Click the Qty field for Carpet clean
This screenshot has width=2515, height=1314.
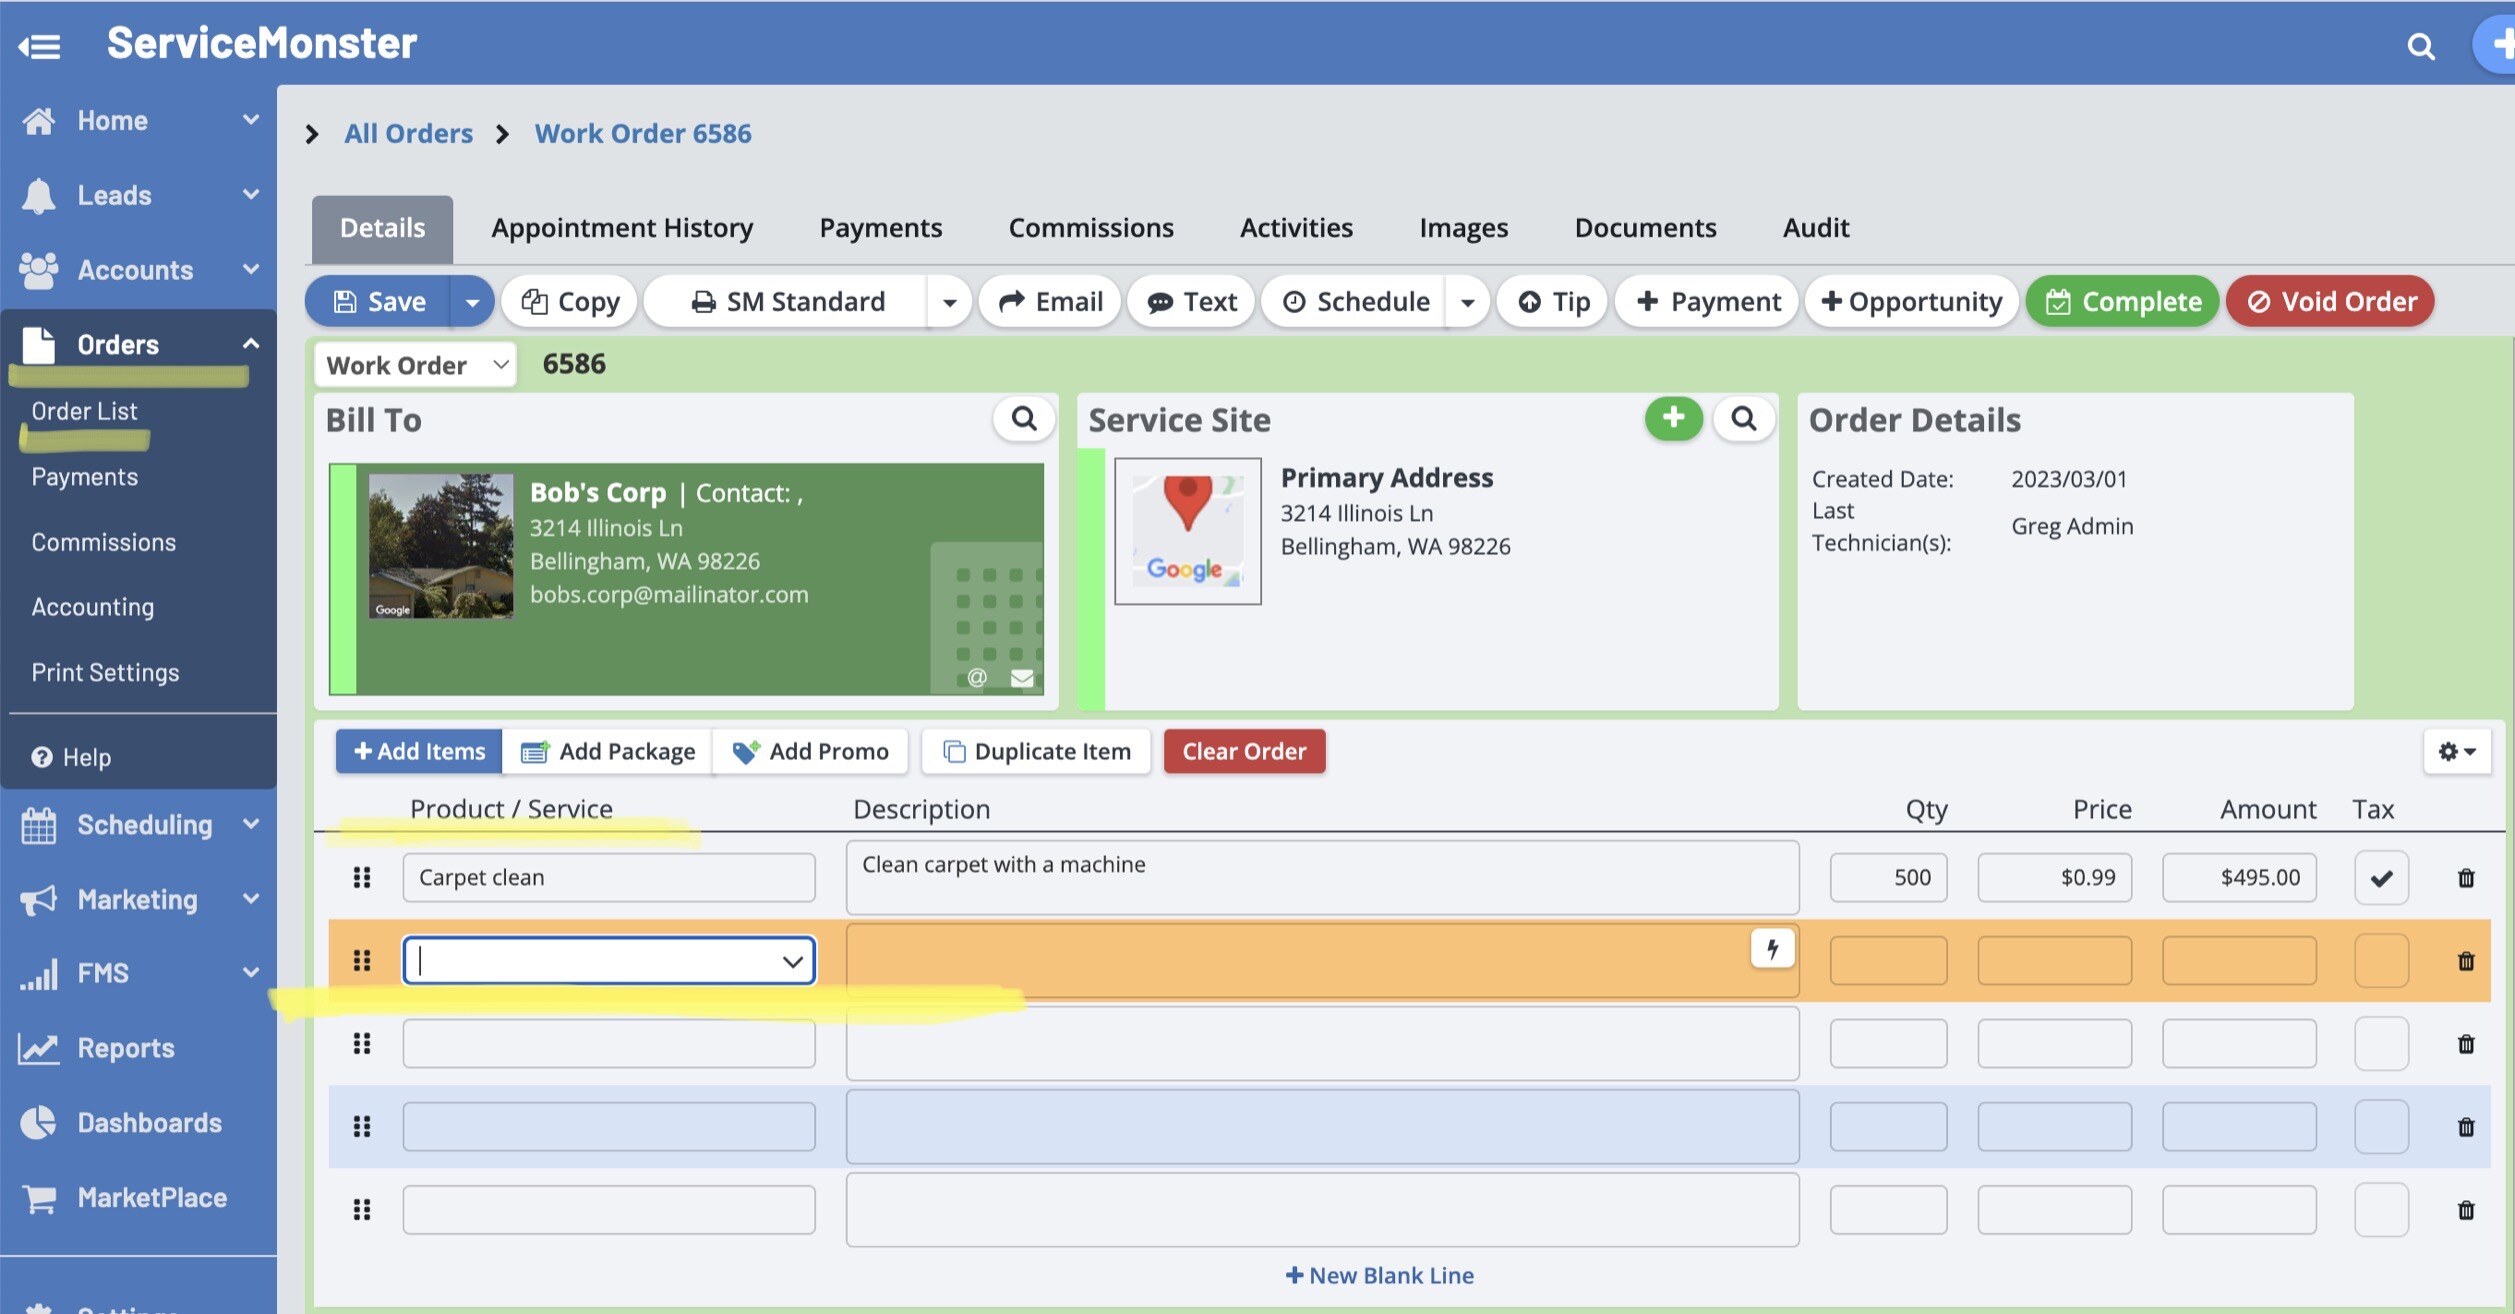(1888, 878)
